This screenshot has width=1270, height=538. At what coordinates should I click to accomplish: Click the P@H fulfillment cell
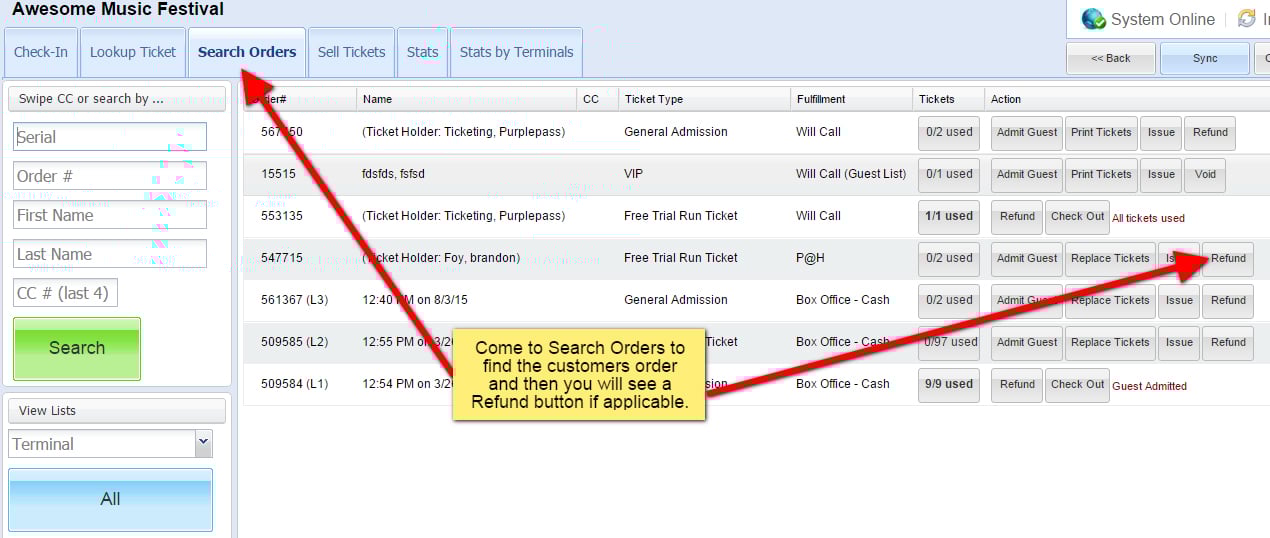pyautogui.click(x=811, y=258)
